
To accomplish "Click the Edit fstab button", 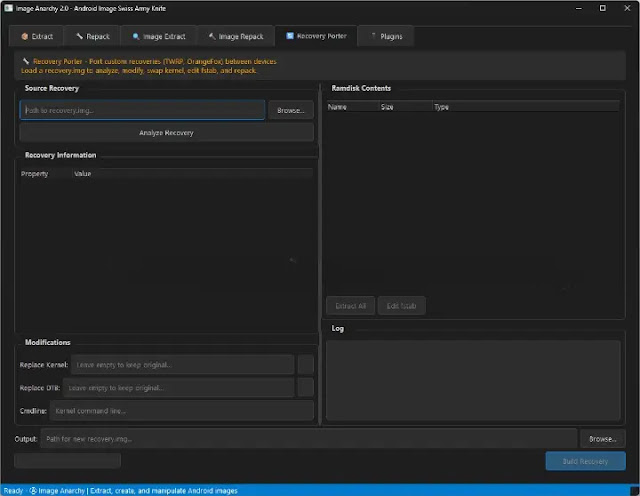I will pyautogui.click(x=401, y=305).
